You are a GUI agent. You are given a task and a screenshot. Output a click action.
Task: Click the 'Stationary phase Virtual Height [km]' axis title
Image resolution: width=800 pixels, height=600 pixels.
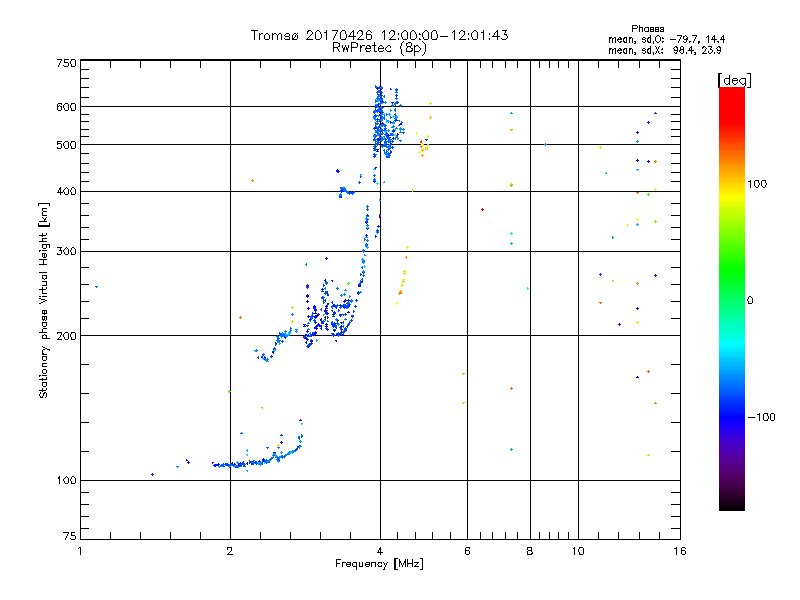click(x=43, y=300)
